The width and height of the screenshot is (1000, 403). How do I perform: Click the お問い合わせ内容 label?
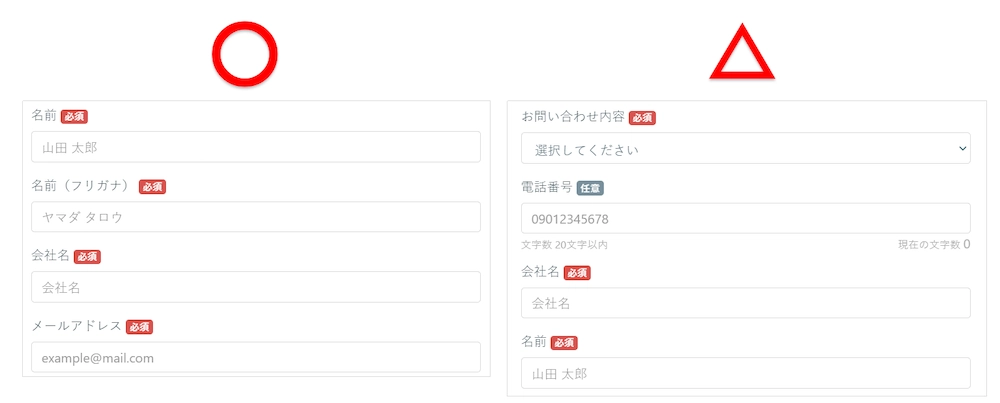(573, 117)
